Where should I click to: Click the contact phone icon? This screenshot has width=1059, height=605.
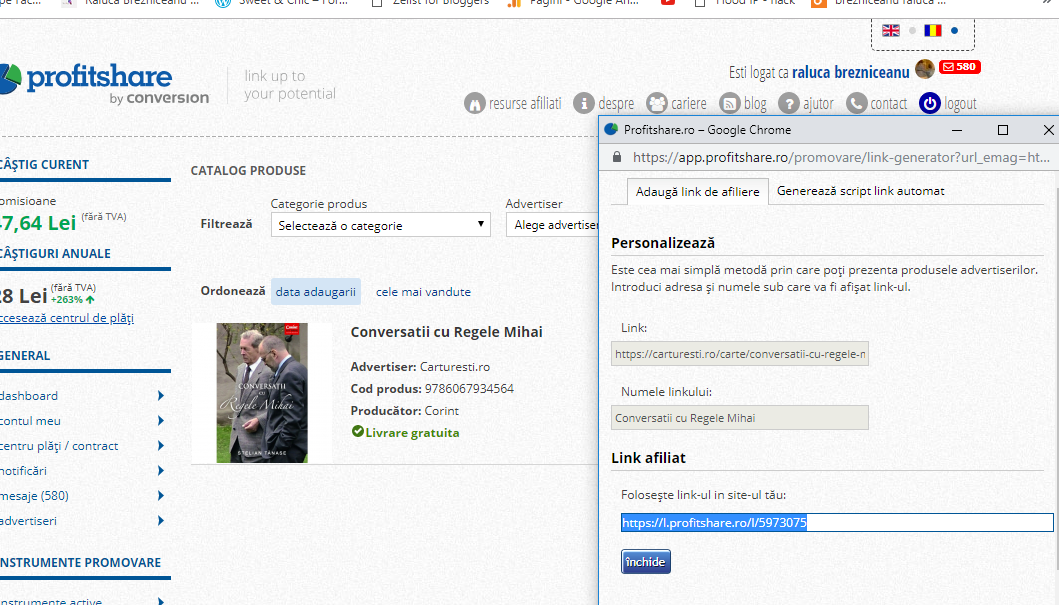tap(856, 103)
